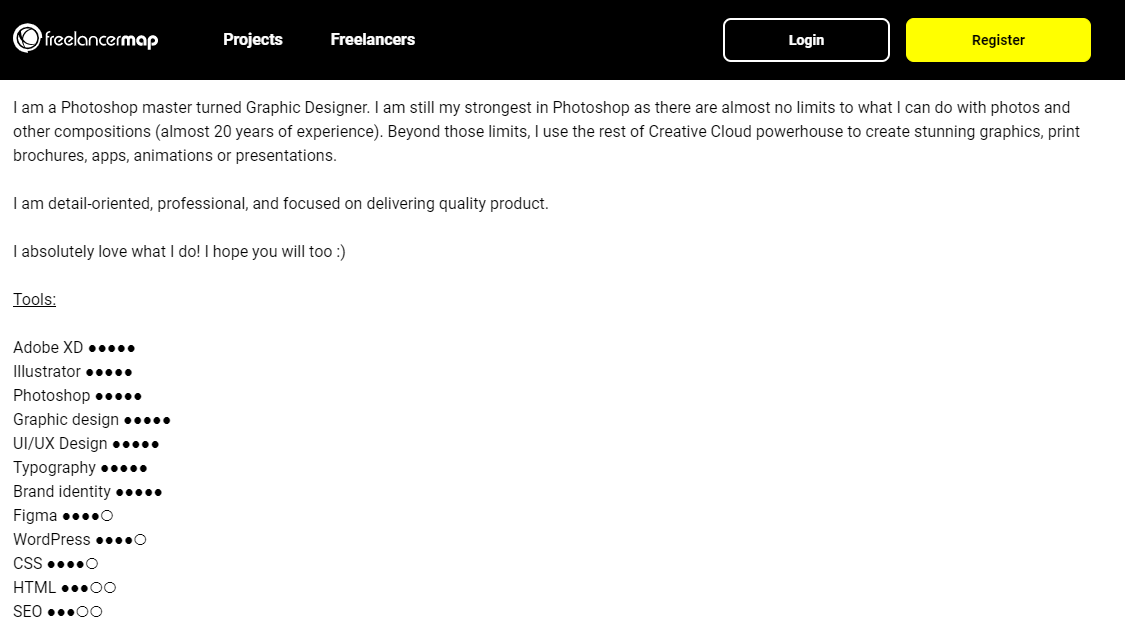1125x643 pixels.
Task: Click the rating dots beside Graphic design
Action: 145,419
